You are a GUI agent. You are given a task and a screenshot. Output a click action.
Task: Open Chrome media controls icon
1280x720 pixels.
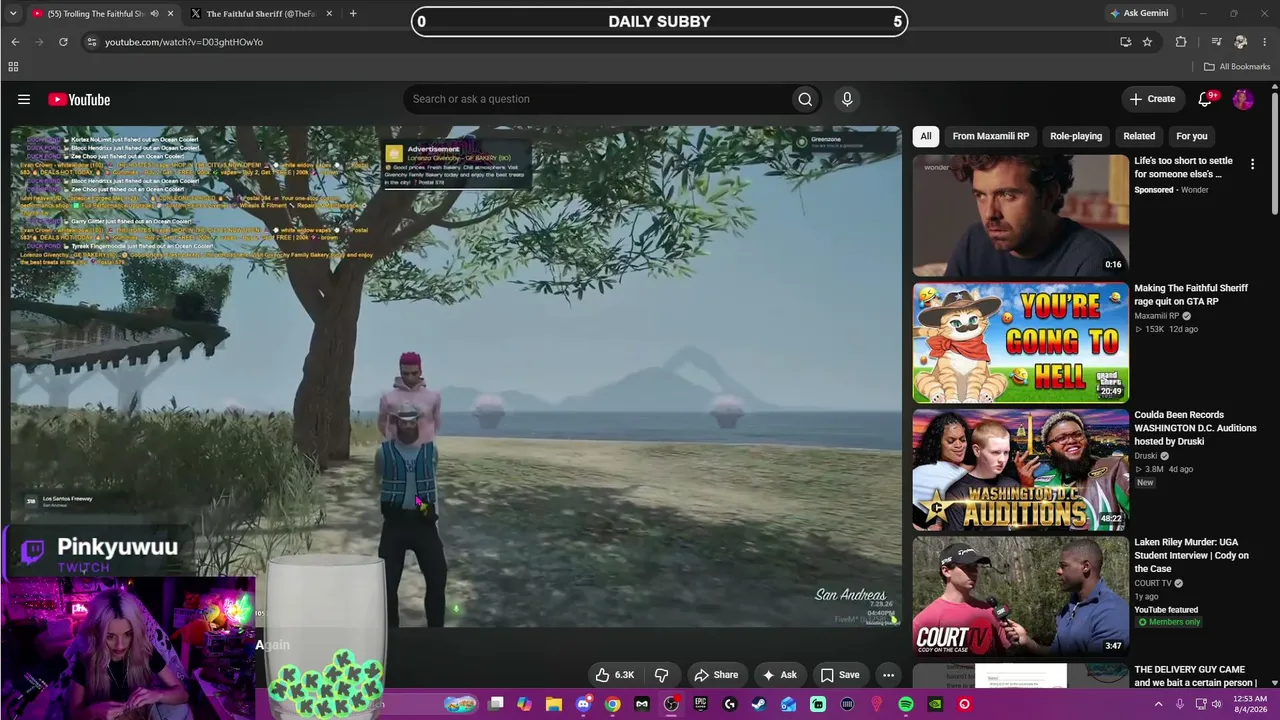coord(1216,42)
